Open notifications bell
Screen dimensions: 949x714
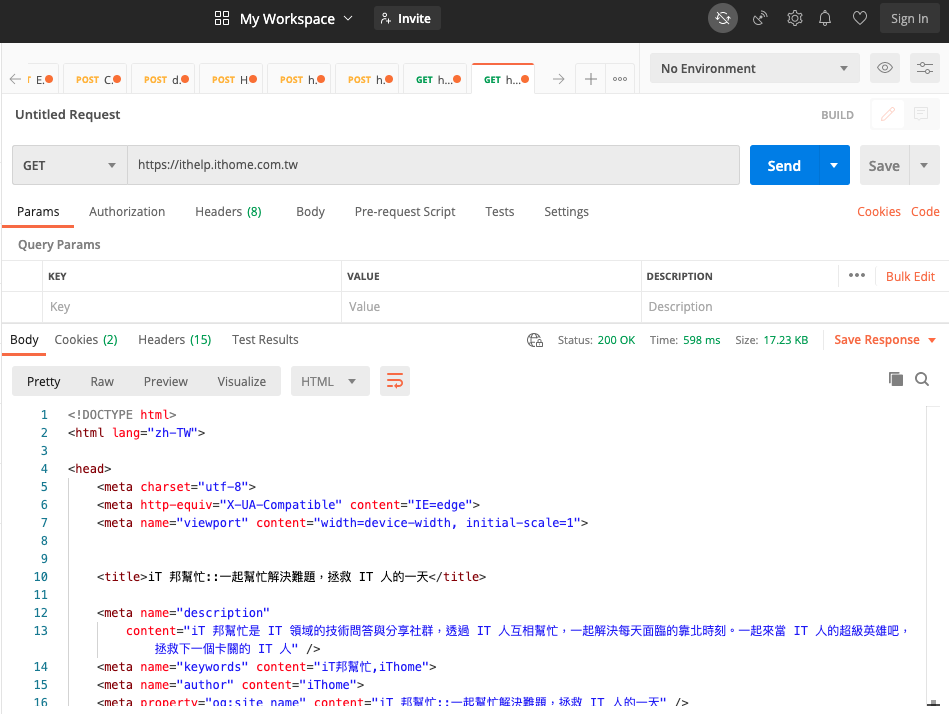click(825, 18)
